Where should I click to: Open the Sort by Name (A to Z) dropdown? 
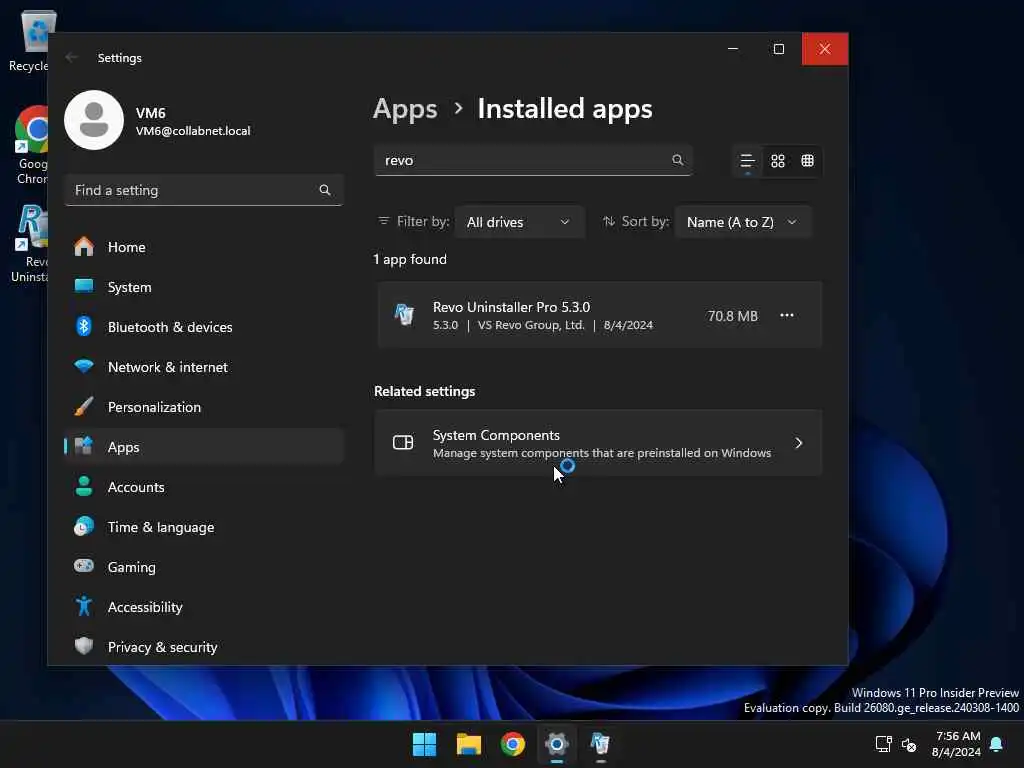[x=743, y=222]
